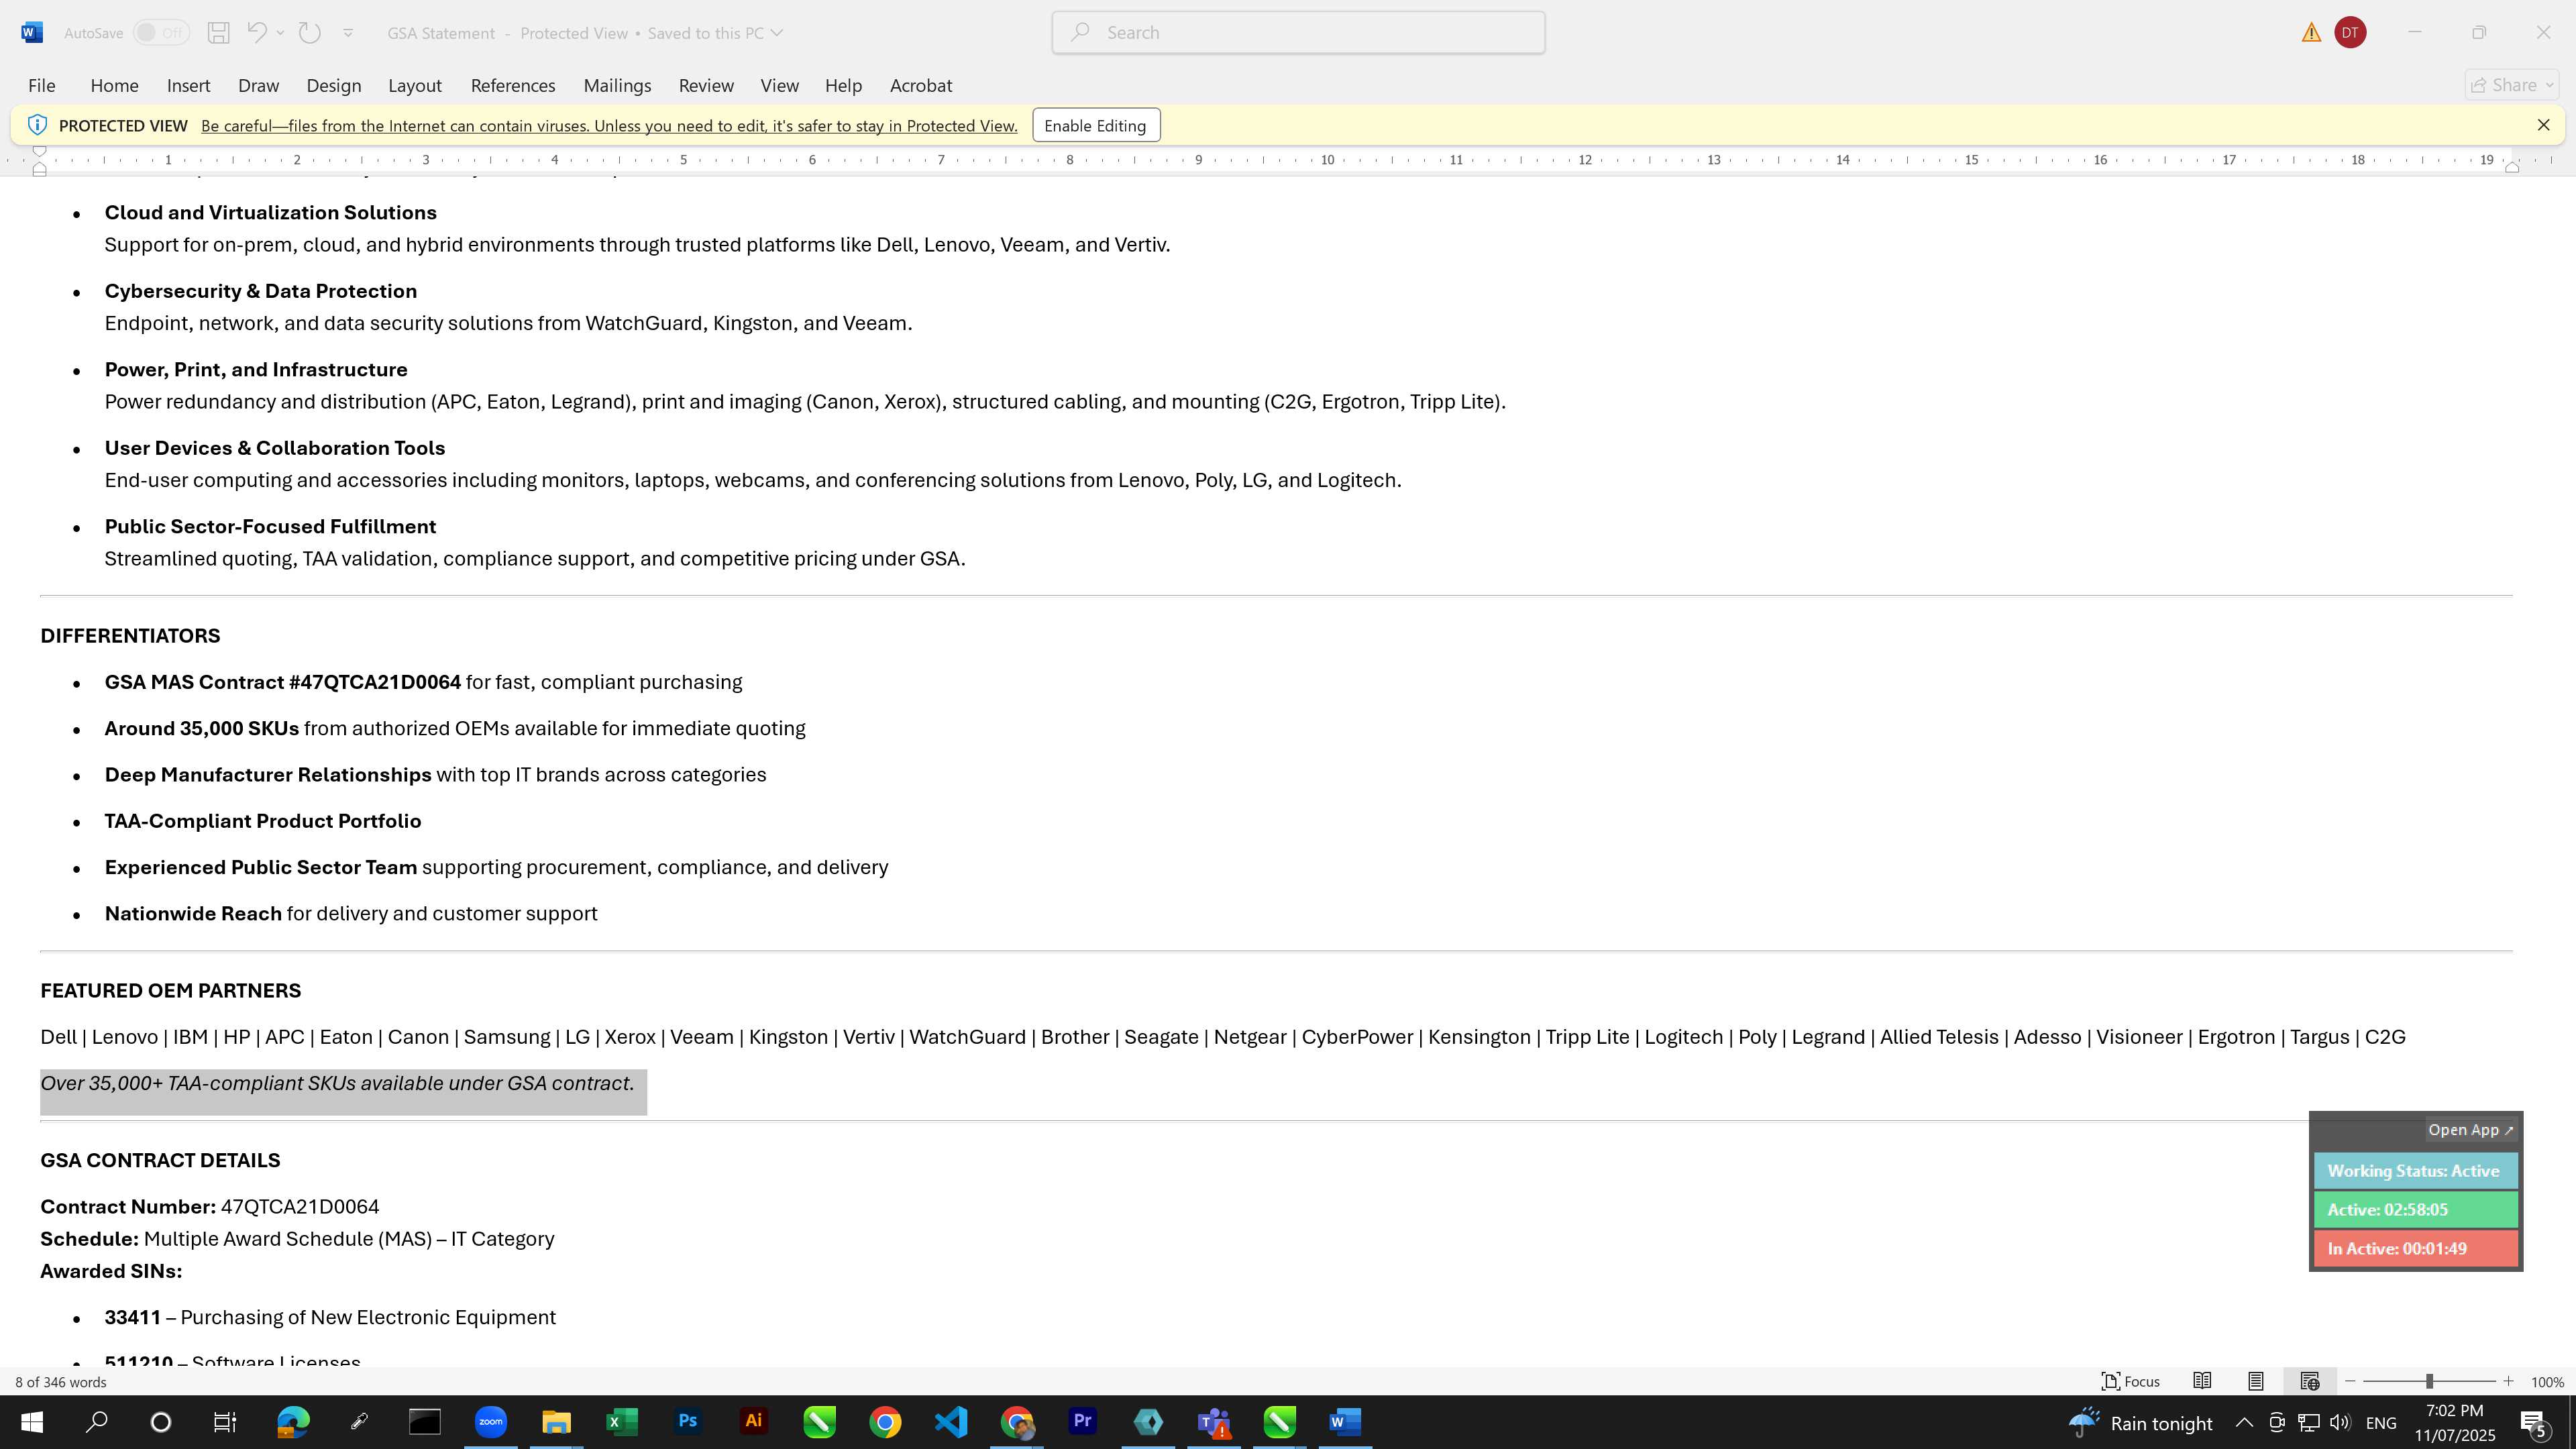The image size is (2576, 1449).
Task: Click the 'Working Status: Active' indicator
Action: click(2415, 1171)
